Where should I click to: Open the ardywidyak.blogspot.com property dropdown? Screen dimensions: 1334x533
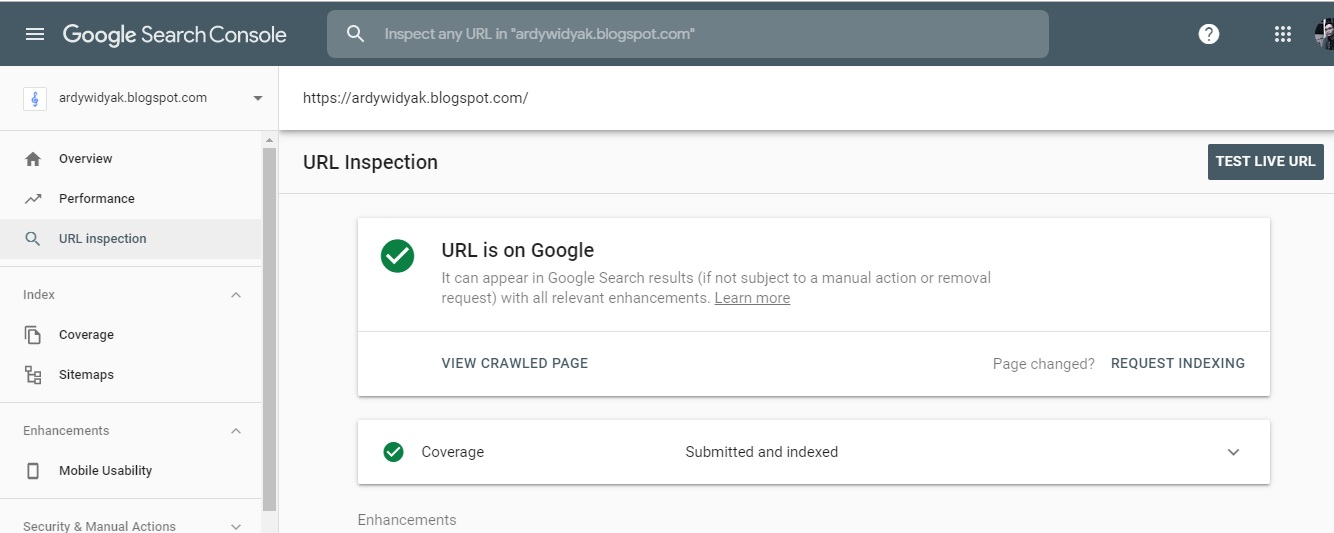(x=257, y=98)
